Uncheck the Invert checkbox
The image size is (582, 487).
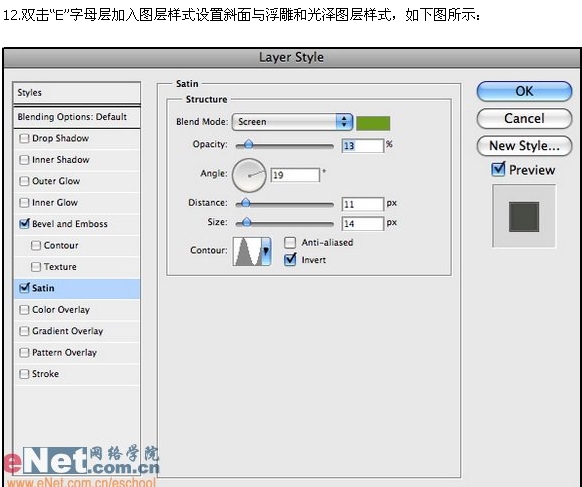tap(290, 259)
